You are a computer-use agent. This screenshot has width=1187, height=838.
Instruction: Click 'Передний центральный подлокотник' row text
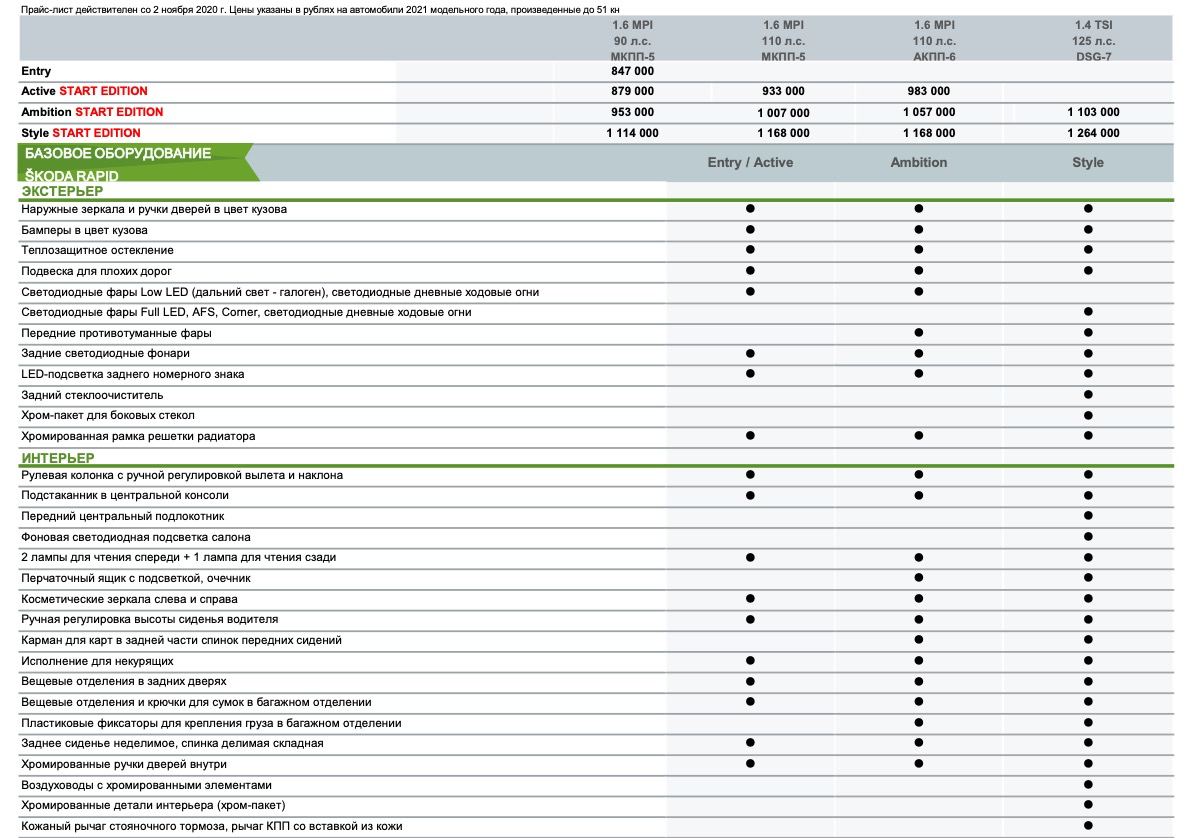pyautogui.click(x=123, y=516)
